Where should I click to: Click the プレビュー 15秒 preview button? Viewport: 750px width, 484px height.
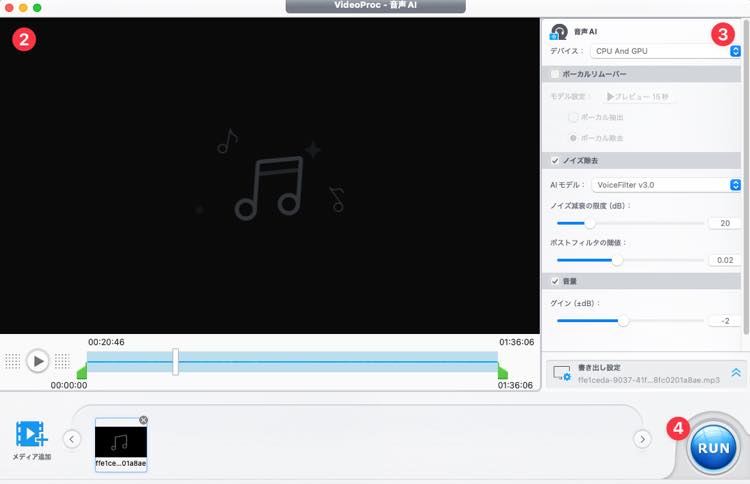(638, 97)
